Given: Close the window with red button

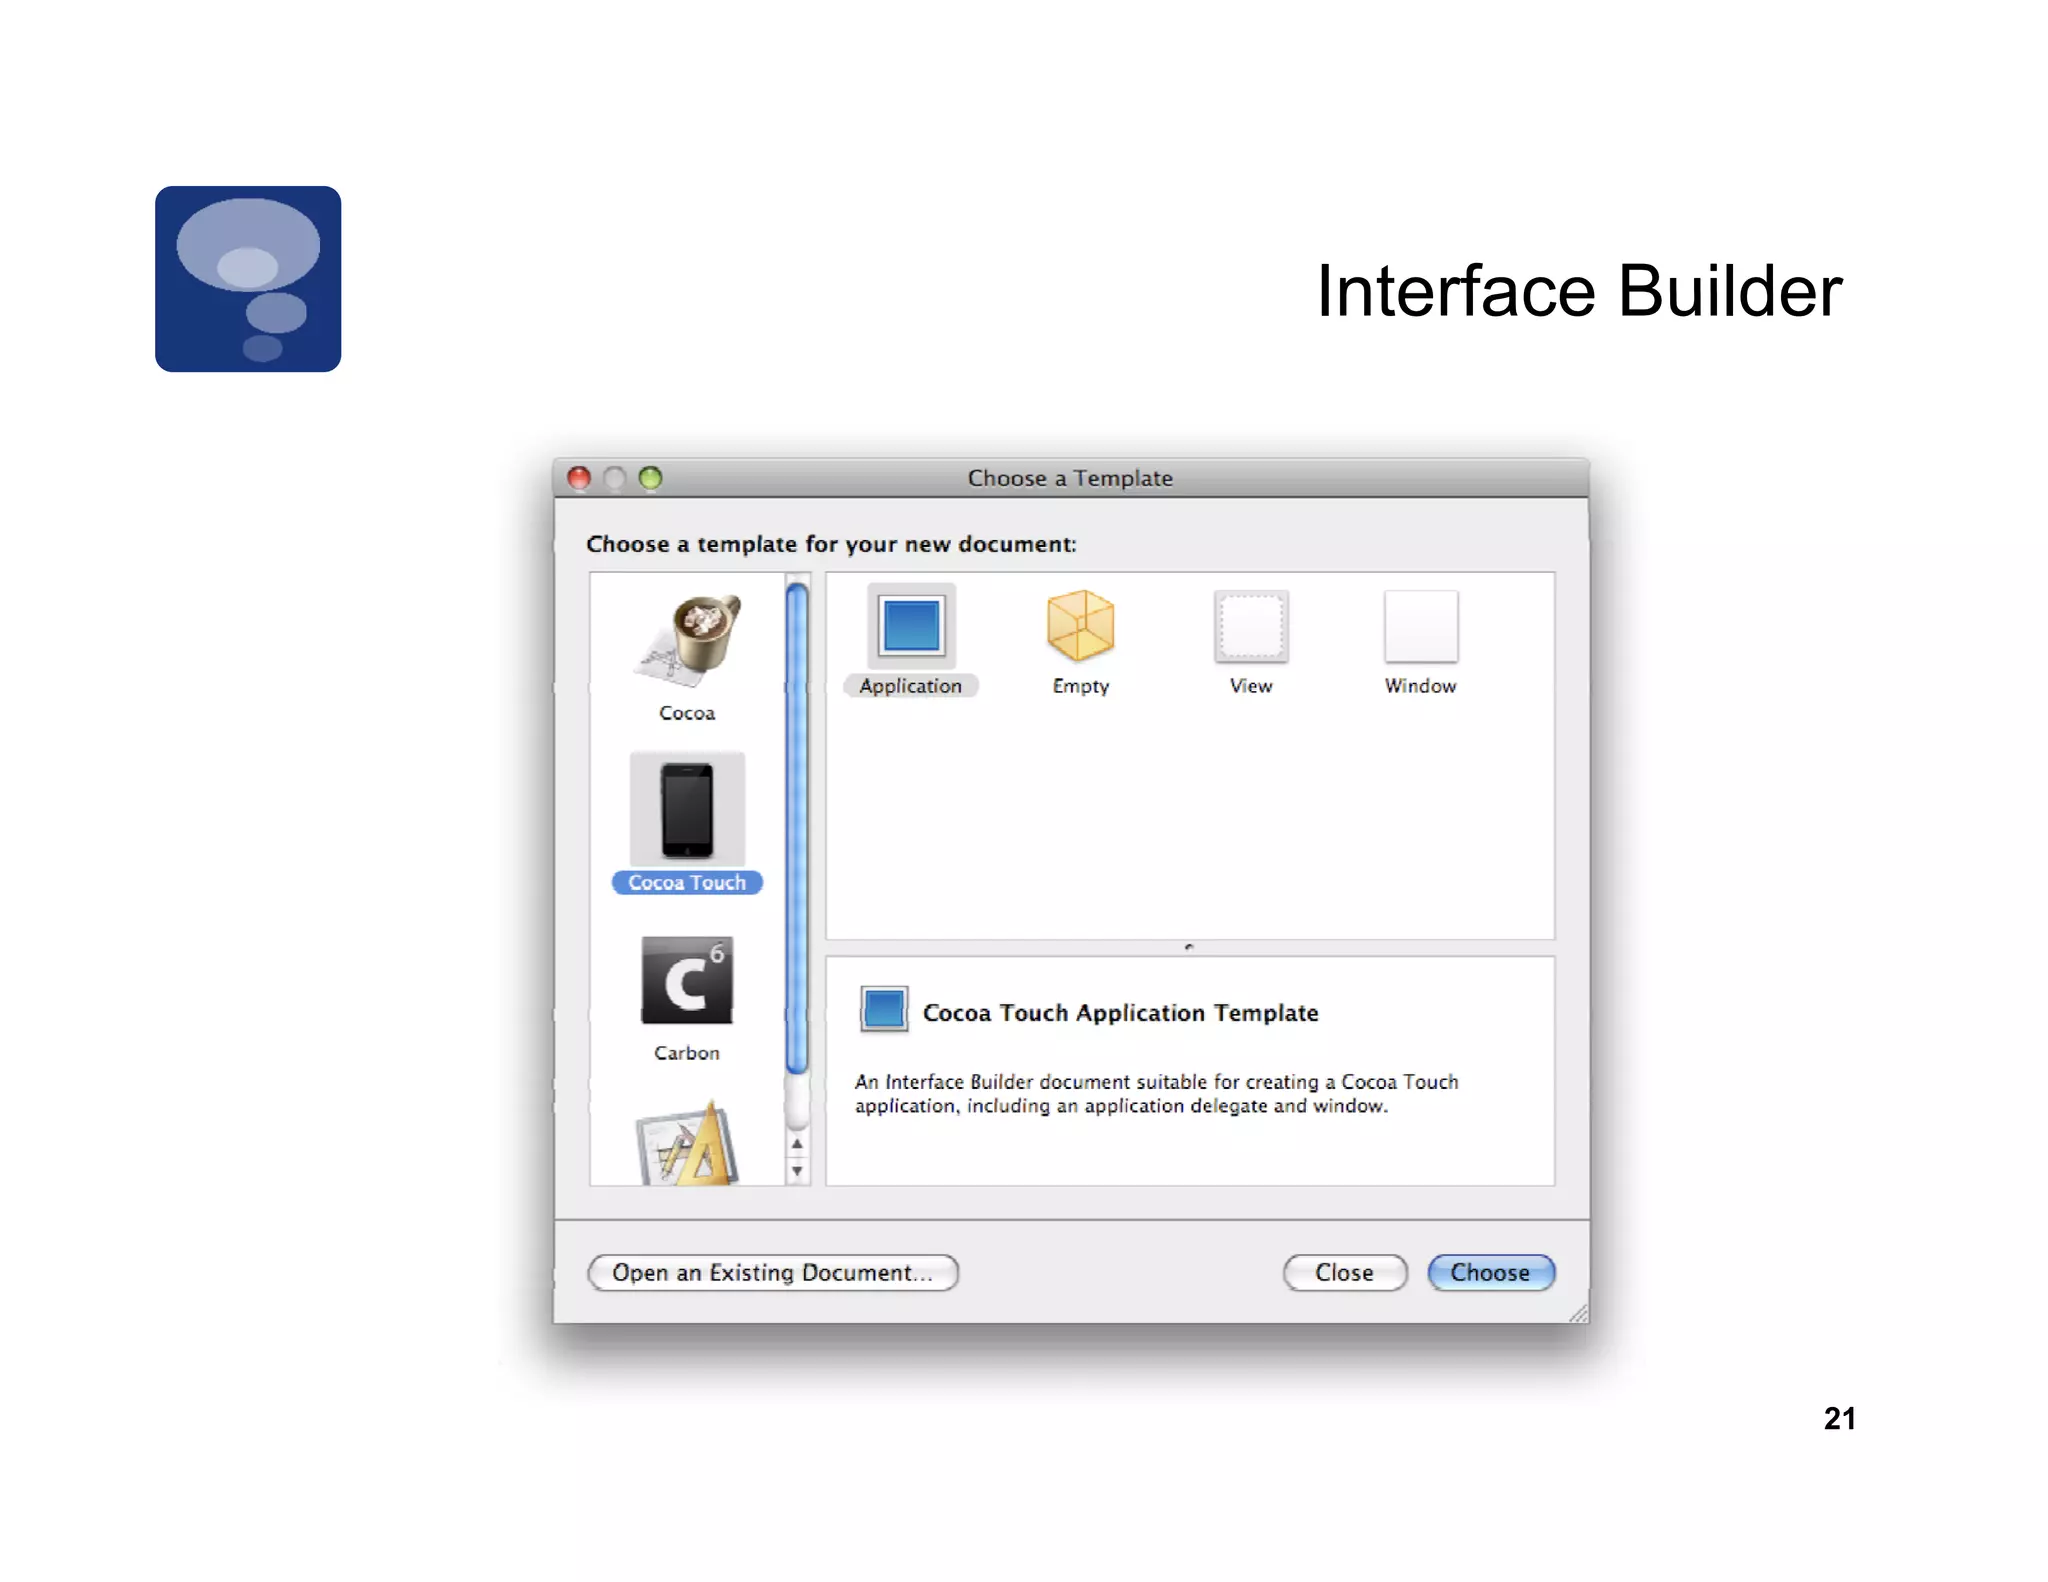Looking at the screenshot, I should tap(579, 478).
